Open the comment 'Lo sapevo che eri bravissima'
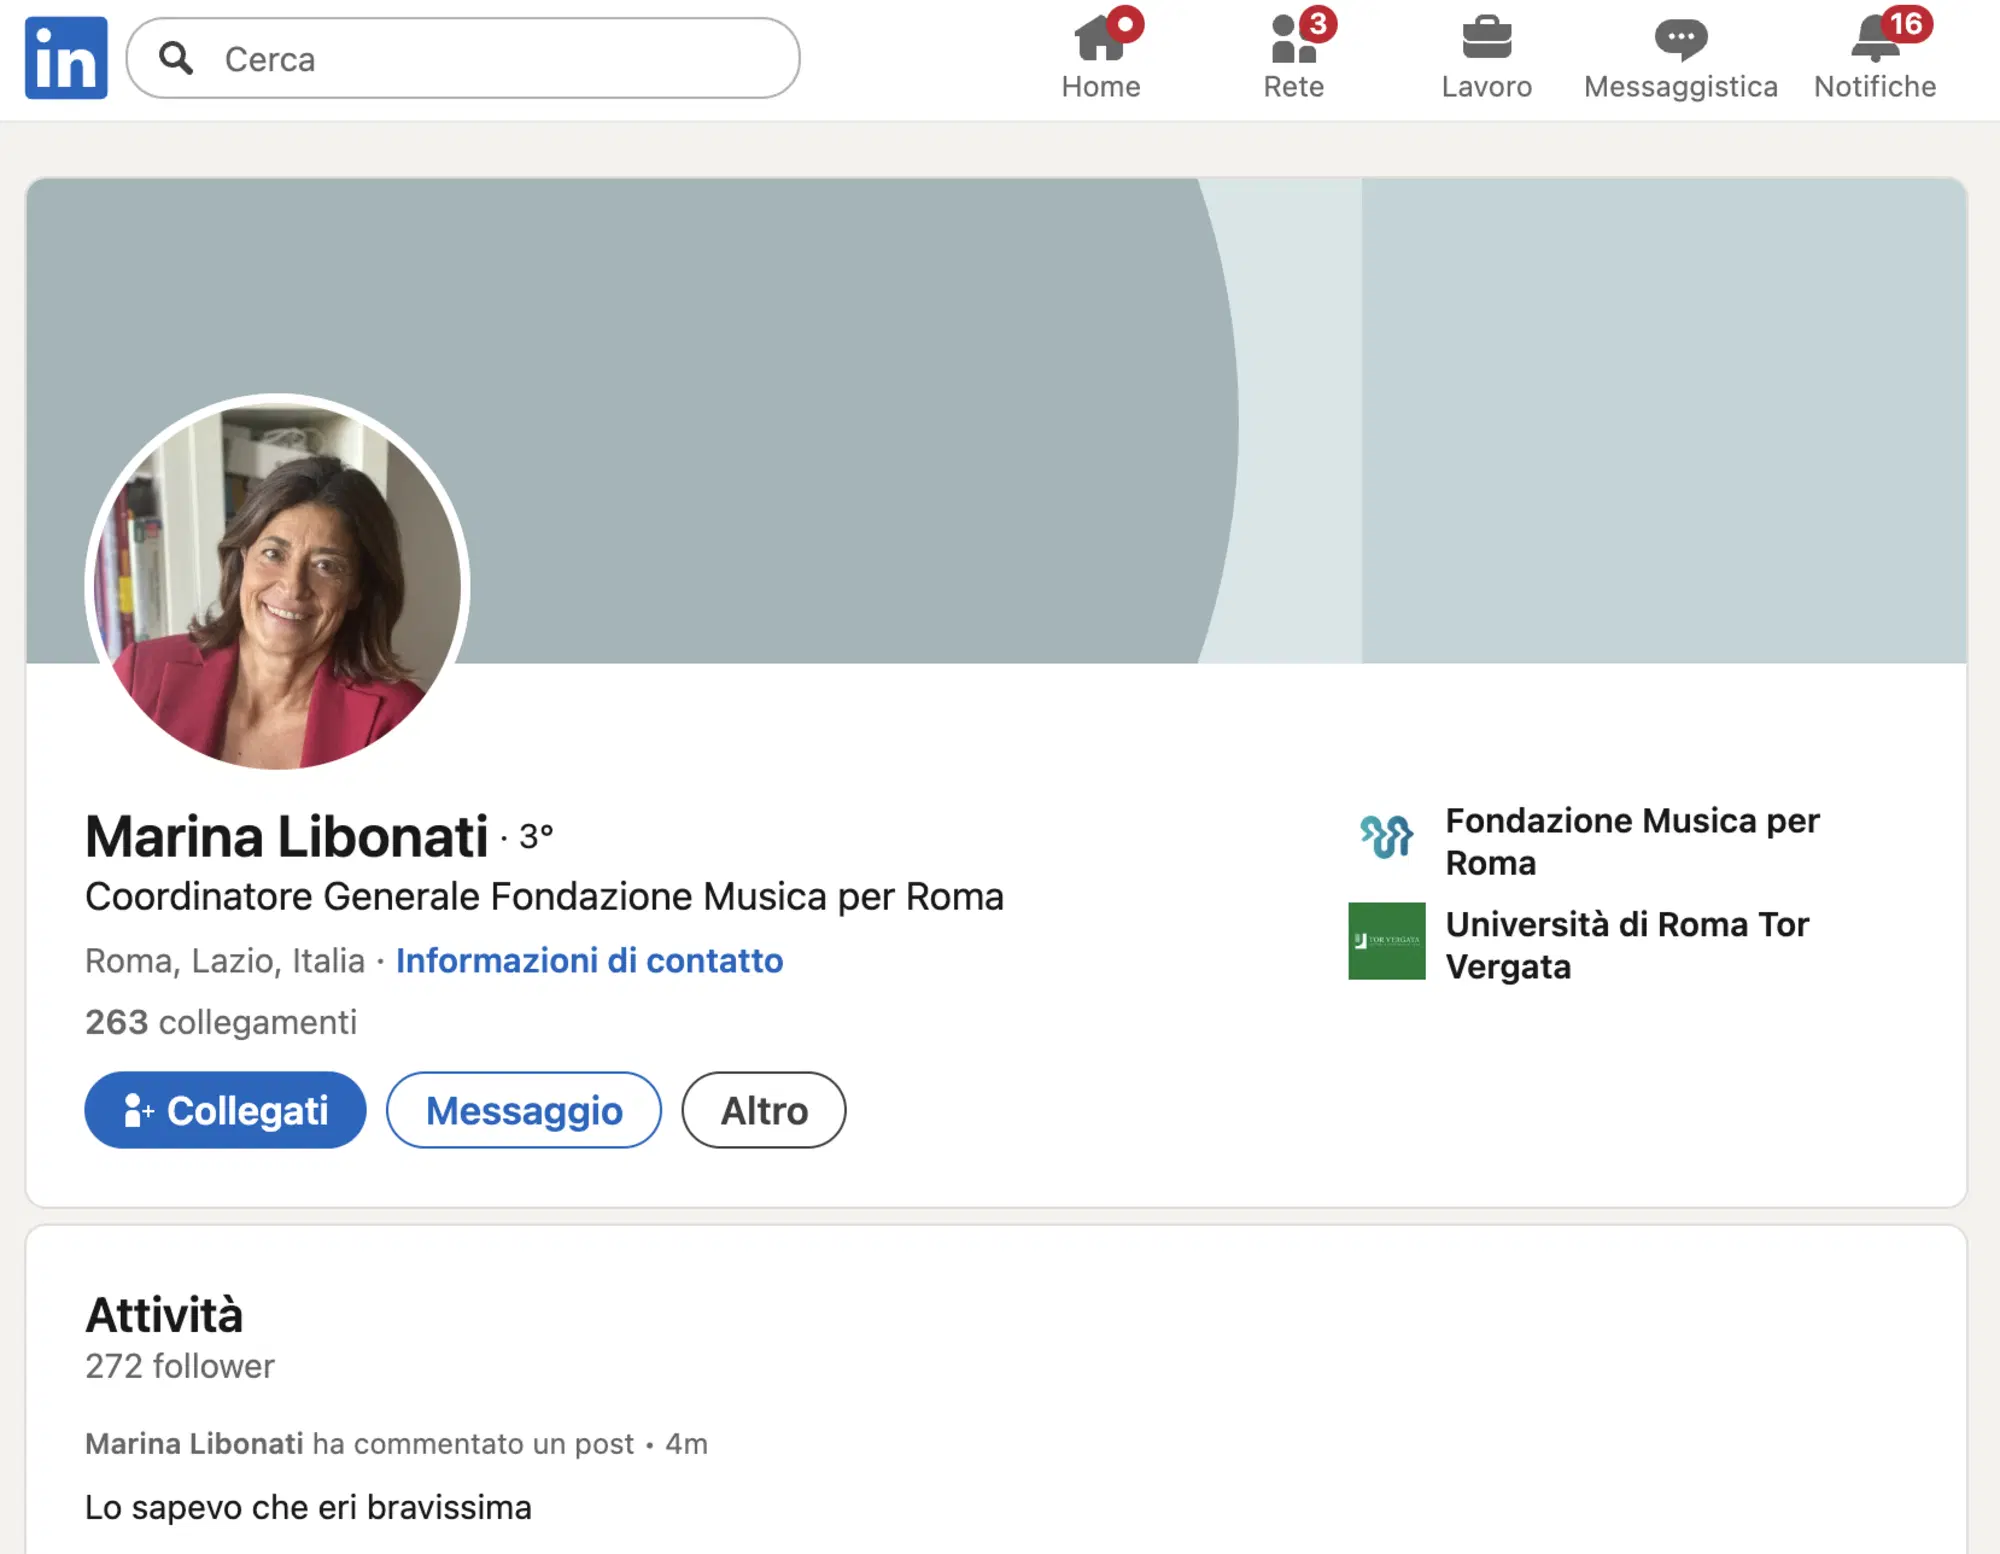This screenshot has width=2000, height=1554. [x=308, y=1507]
